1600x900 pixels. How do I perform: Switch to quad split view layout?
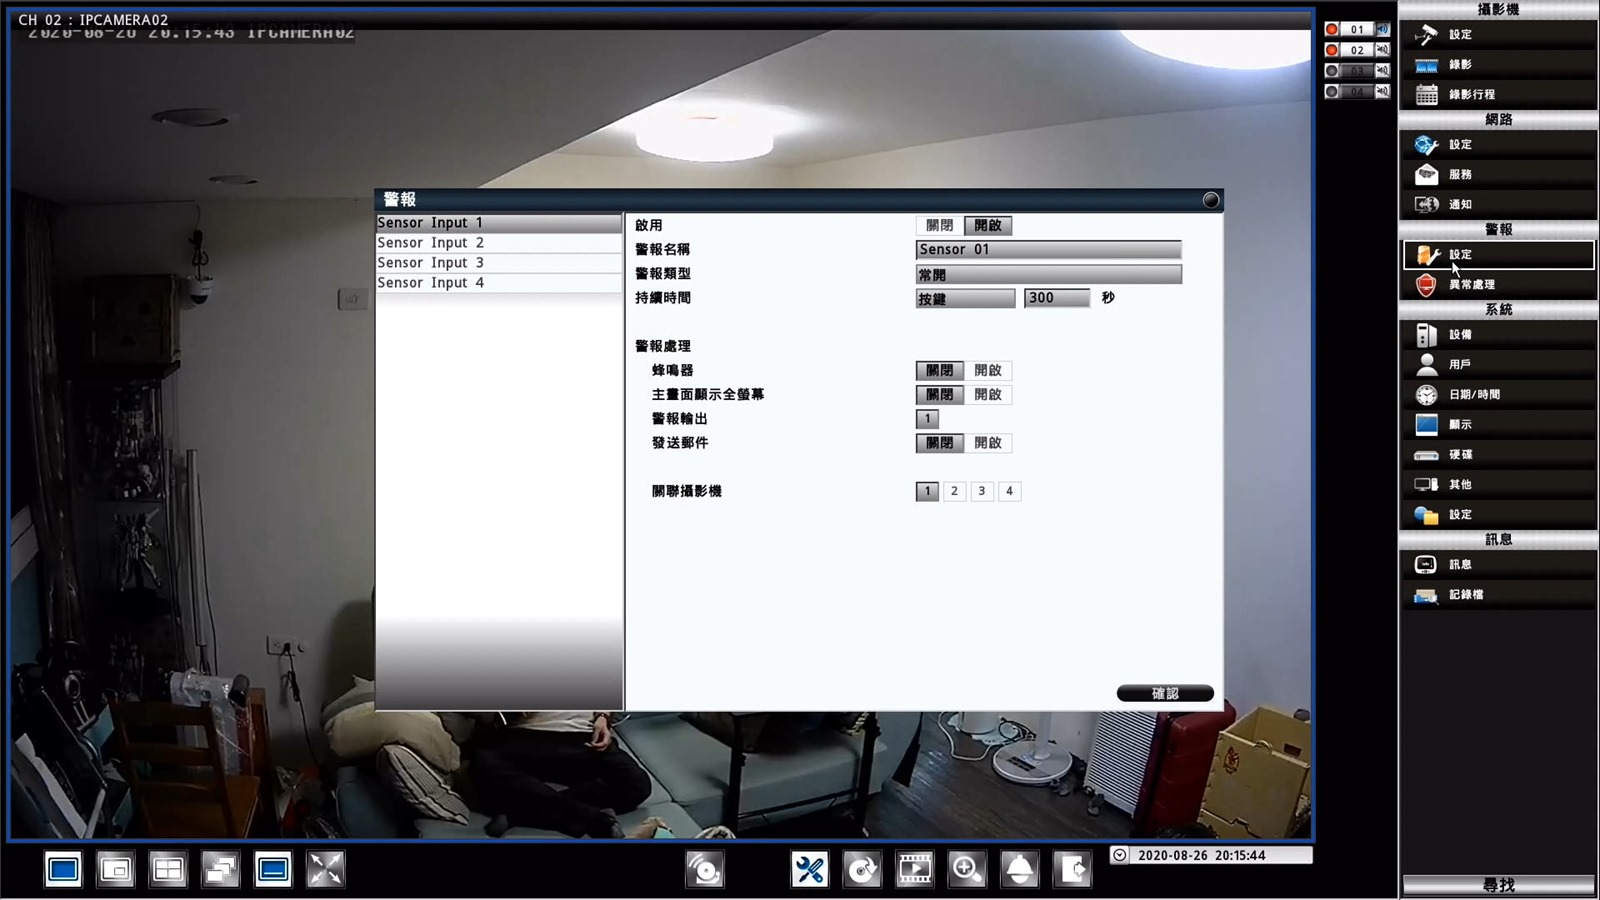pyautogui.click(x=168, y=869)
